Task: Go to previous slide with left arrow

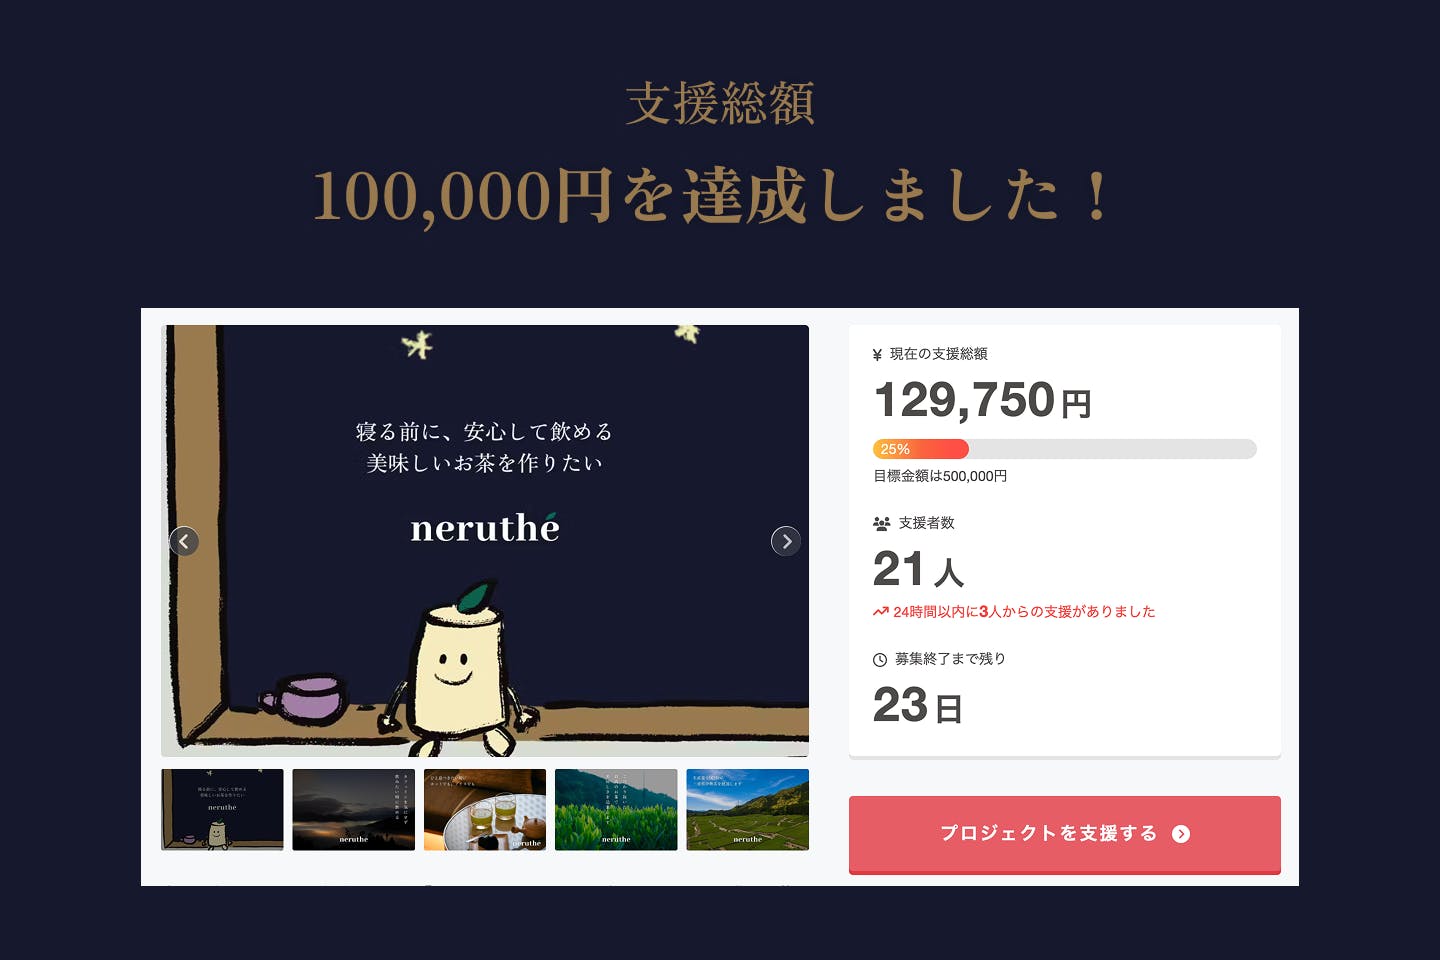Action: click(x=184, y=541)
